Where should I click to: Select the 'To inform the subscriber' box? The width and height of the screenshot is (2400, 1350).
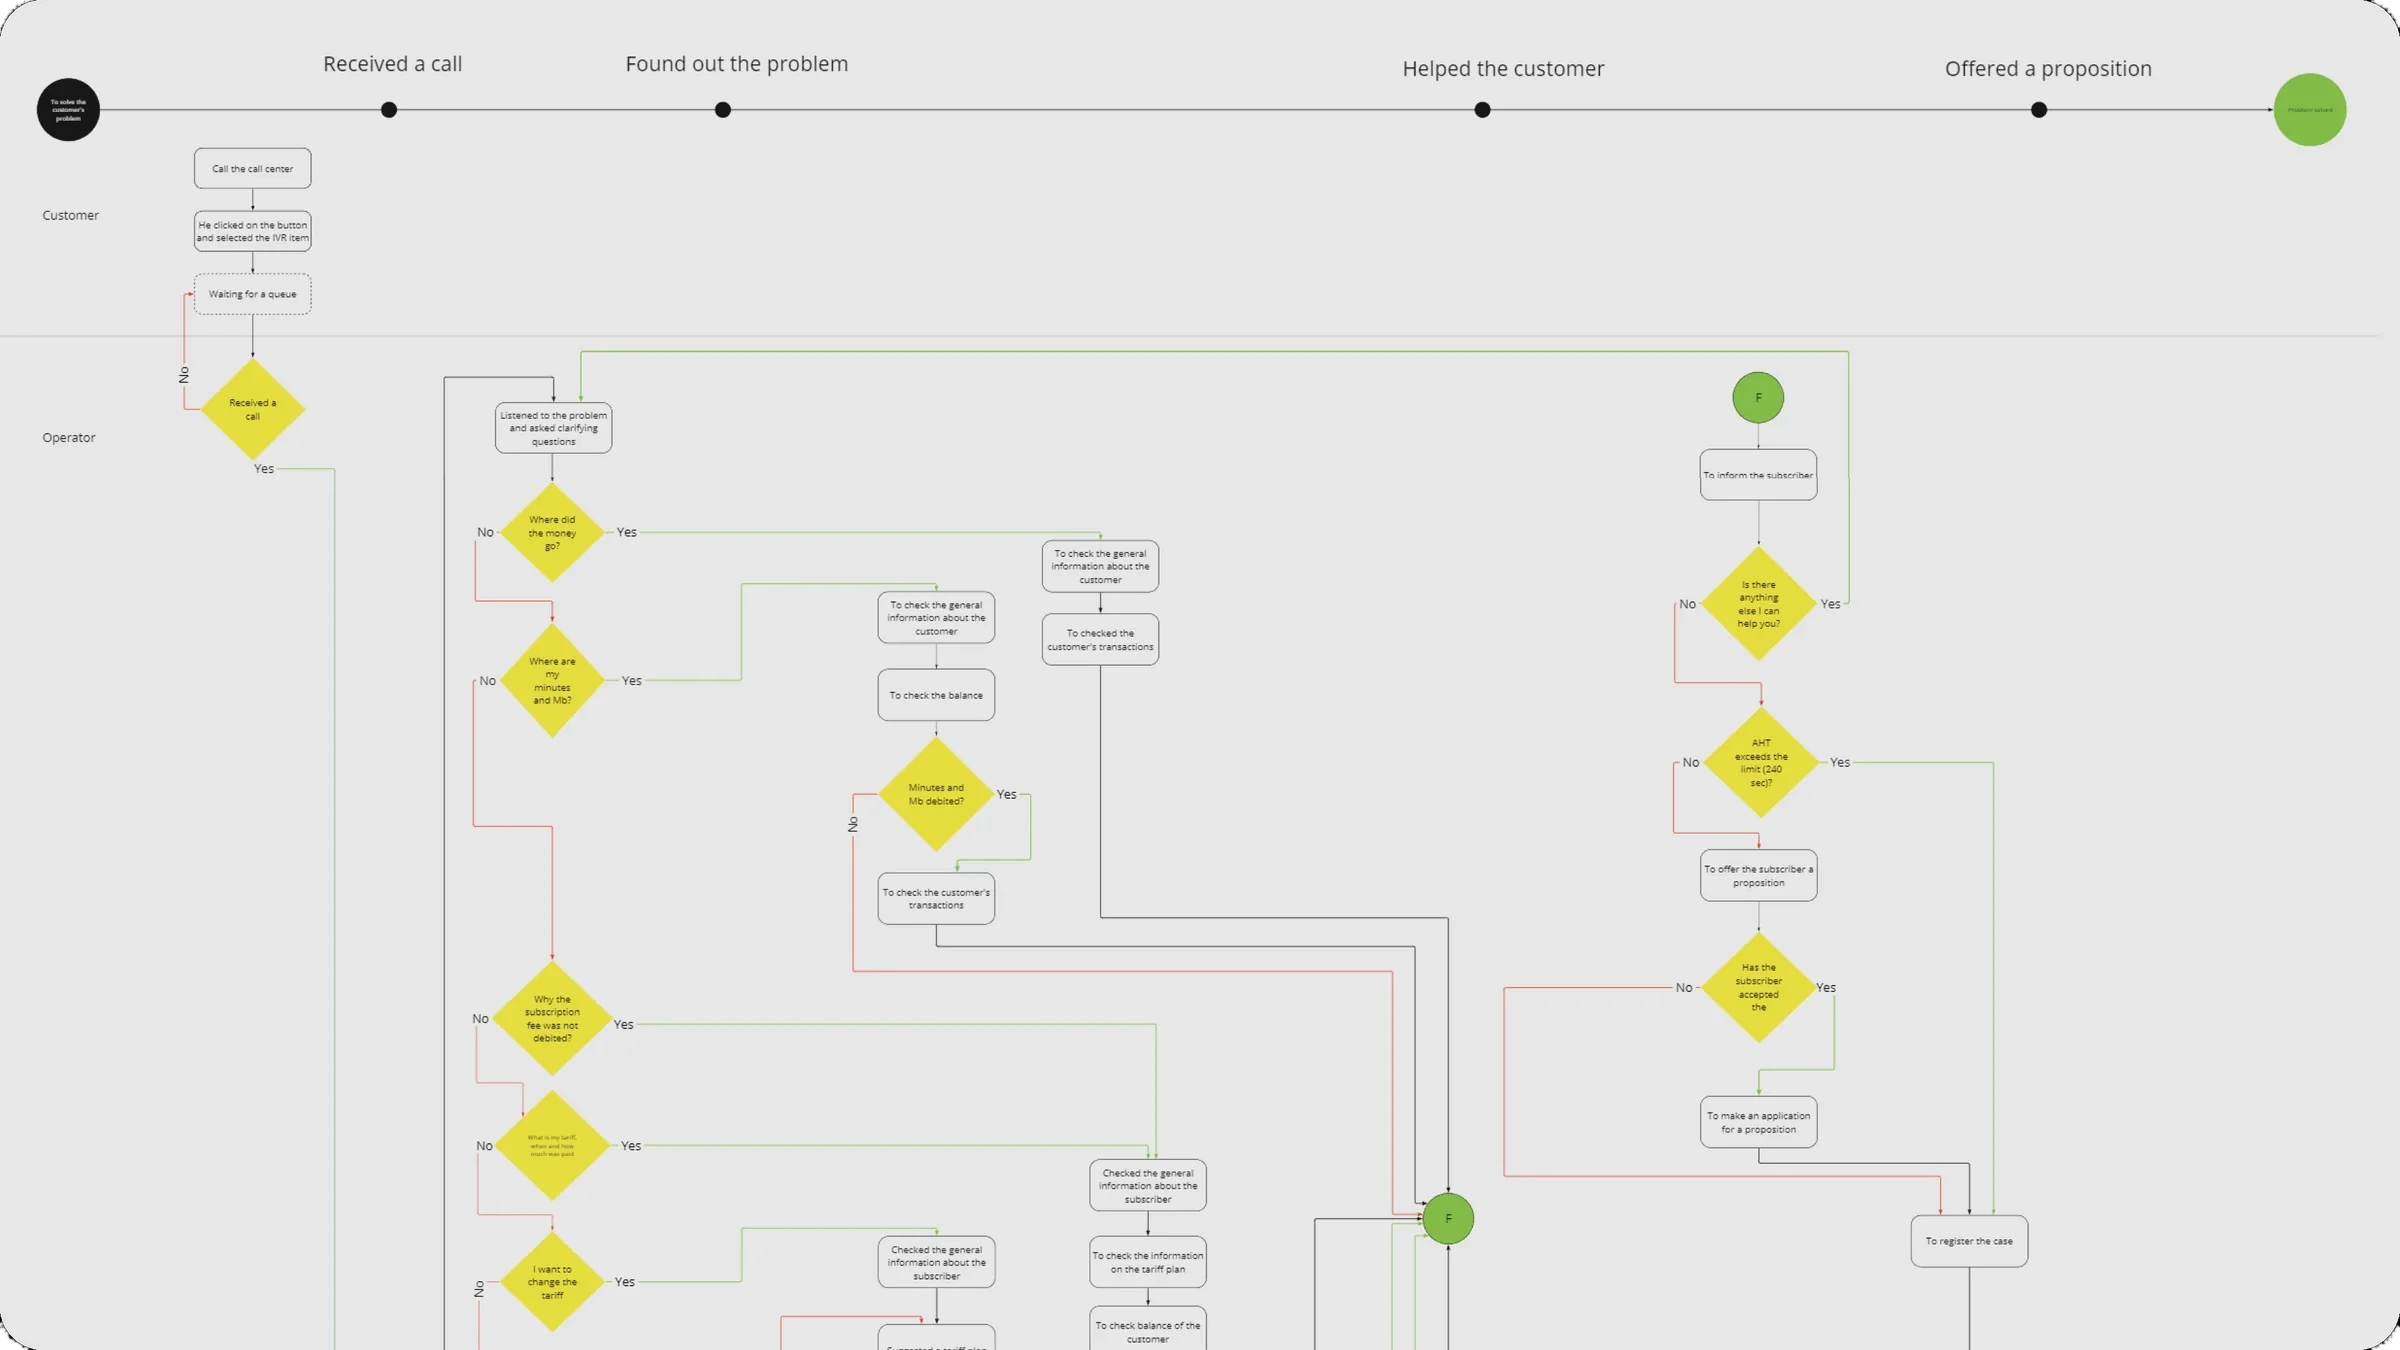tap(1758, 475)
